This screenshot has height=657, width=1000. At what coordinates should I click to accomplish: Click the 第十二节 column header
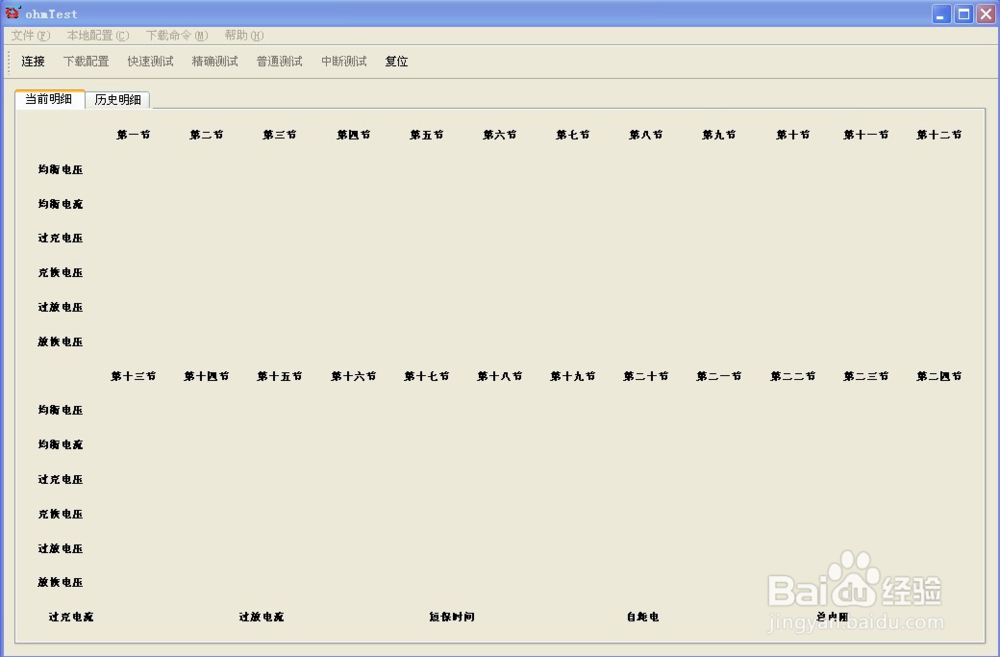(x=939, y=135)
